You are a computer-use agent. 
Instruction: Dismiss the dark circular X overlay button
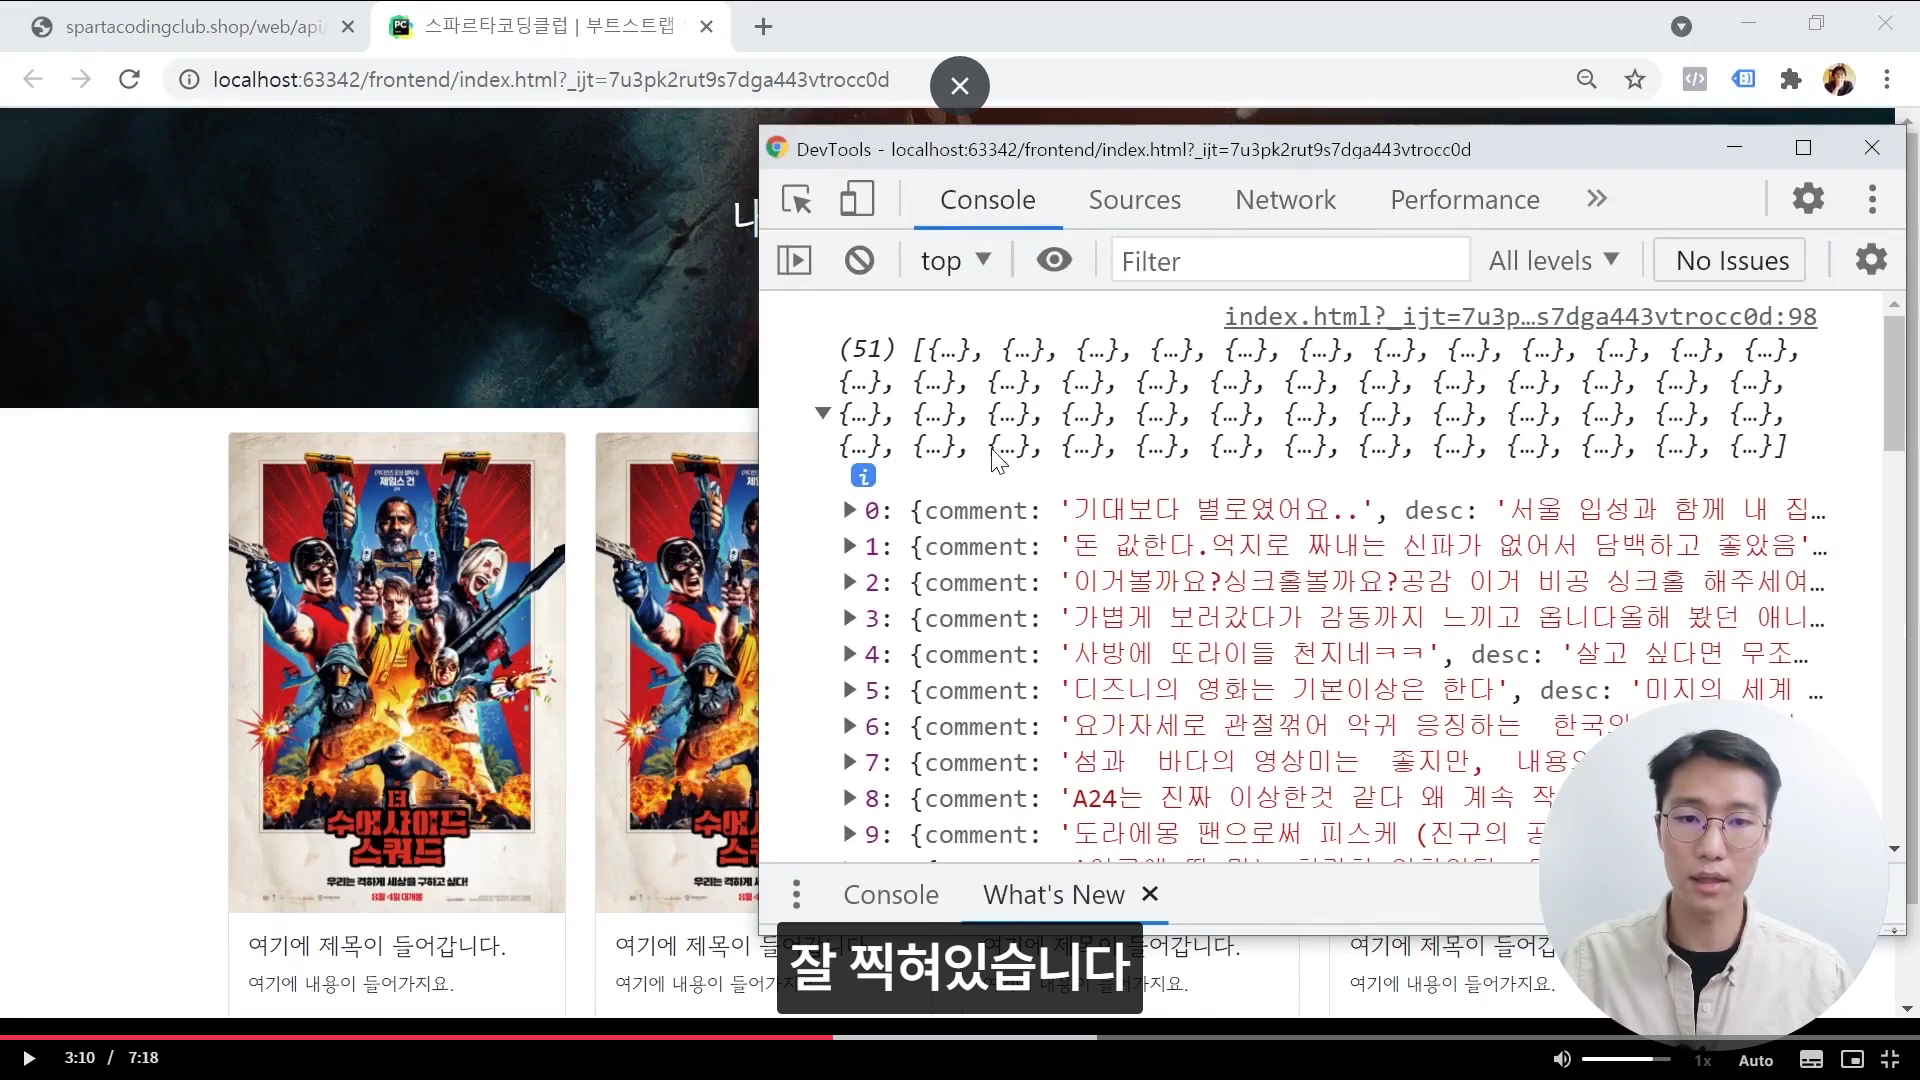(x=959, y=86)
